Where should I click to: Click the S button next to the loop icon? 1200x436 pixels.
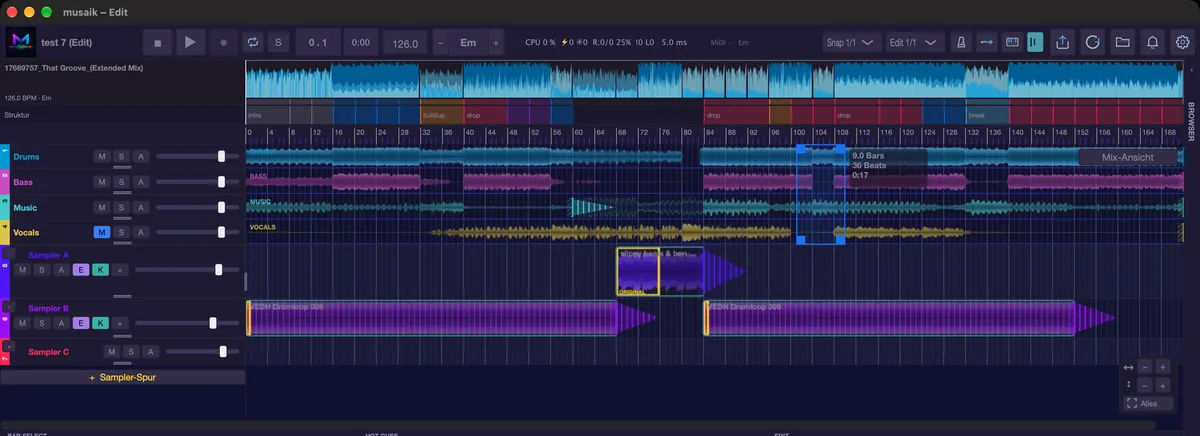(279, 43)
